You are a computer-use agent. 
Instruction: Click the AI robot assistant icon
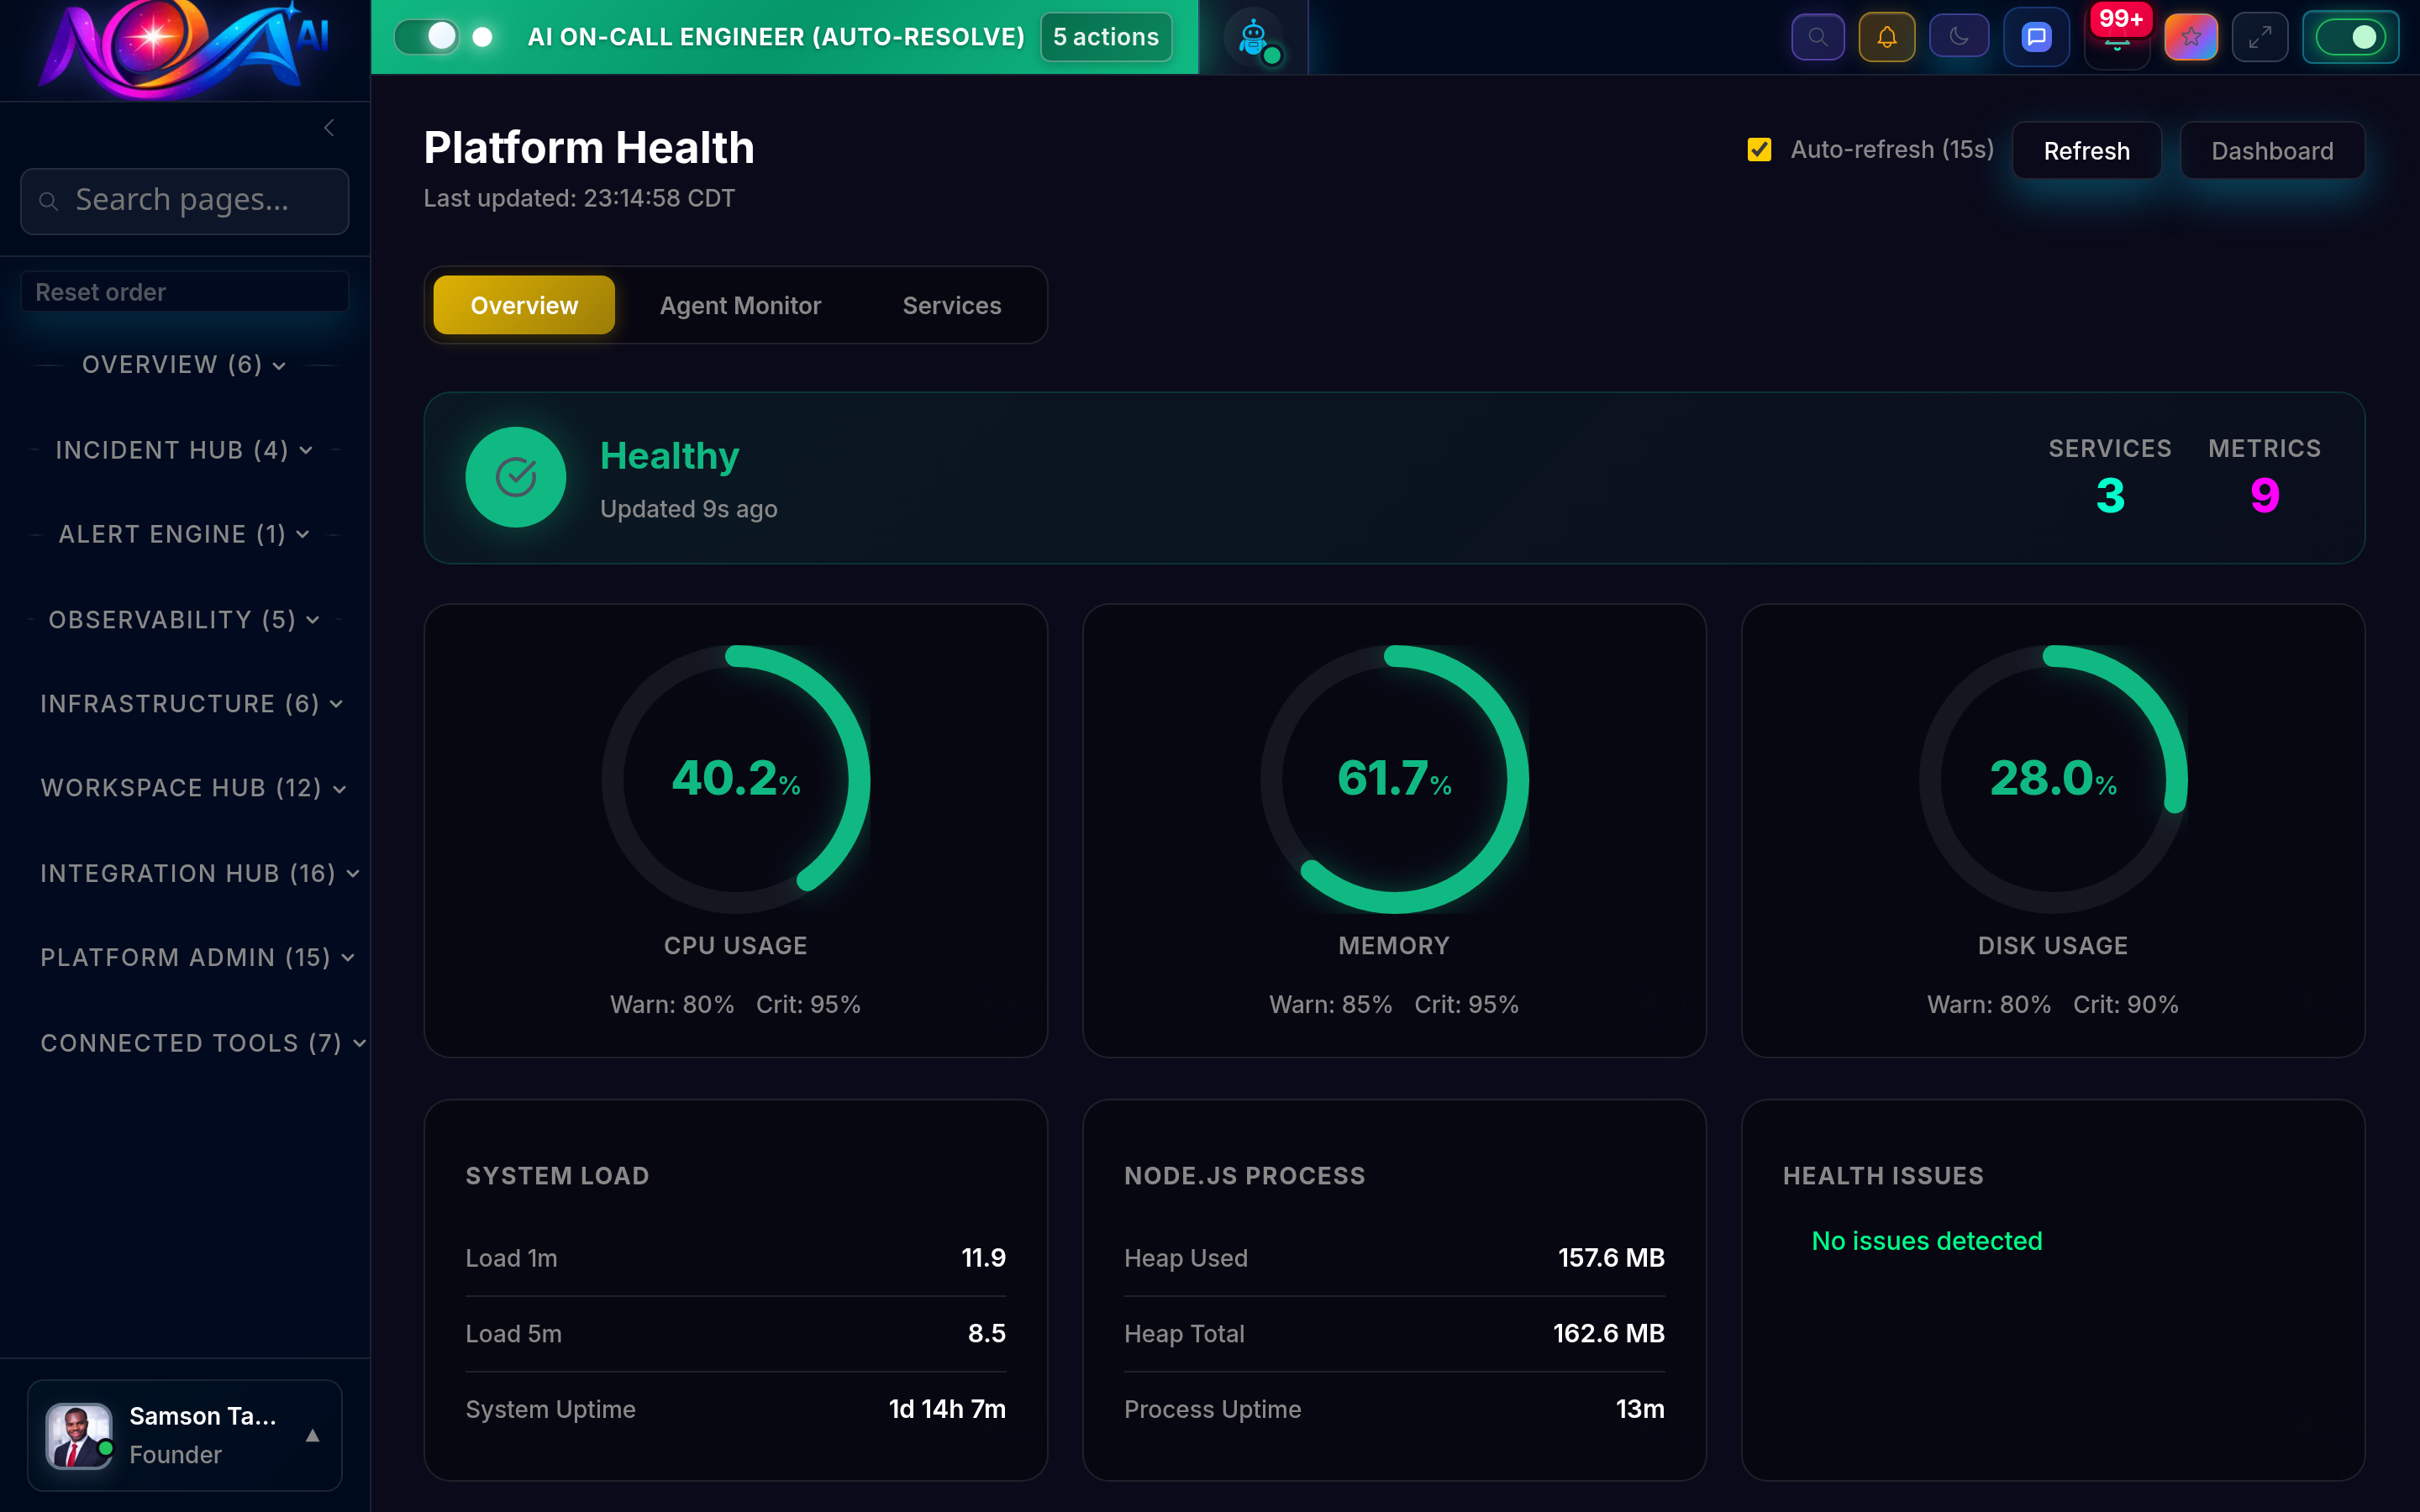click(1253, 36)
